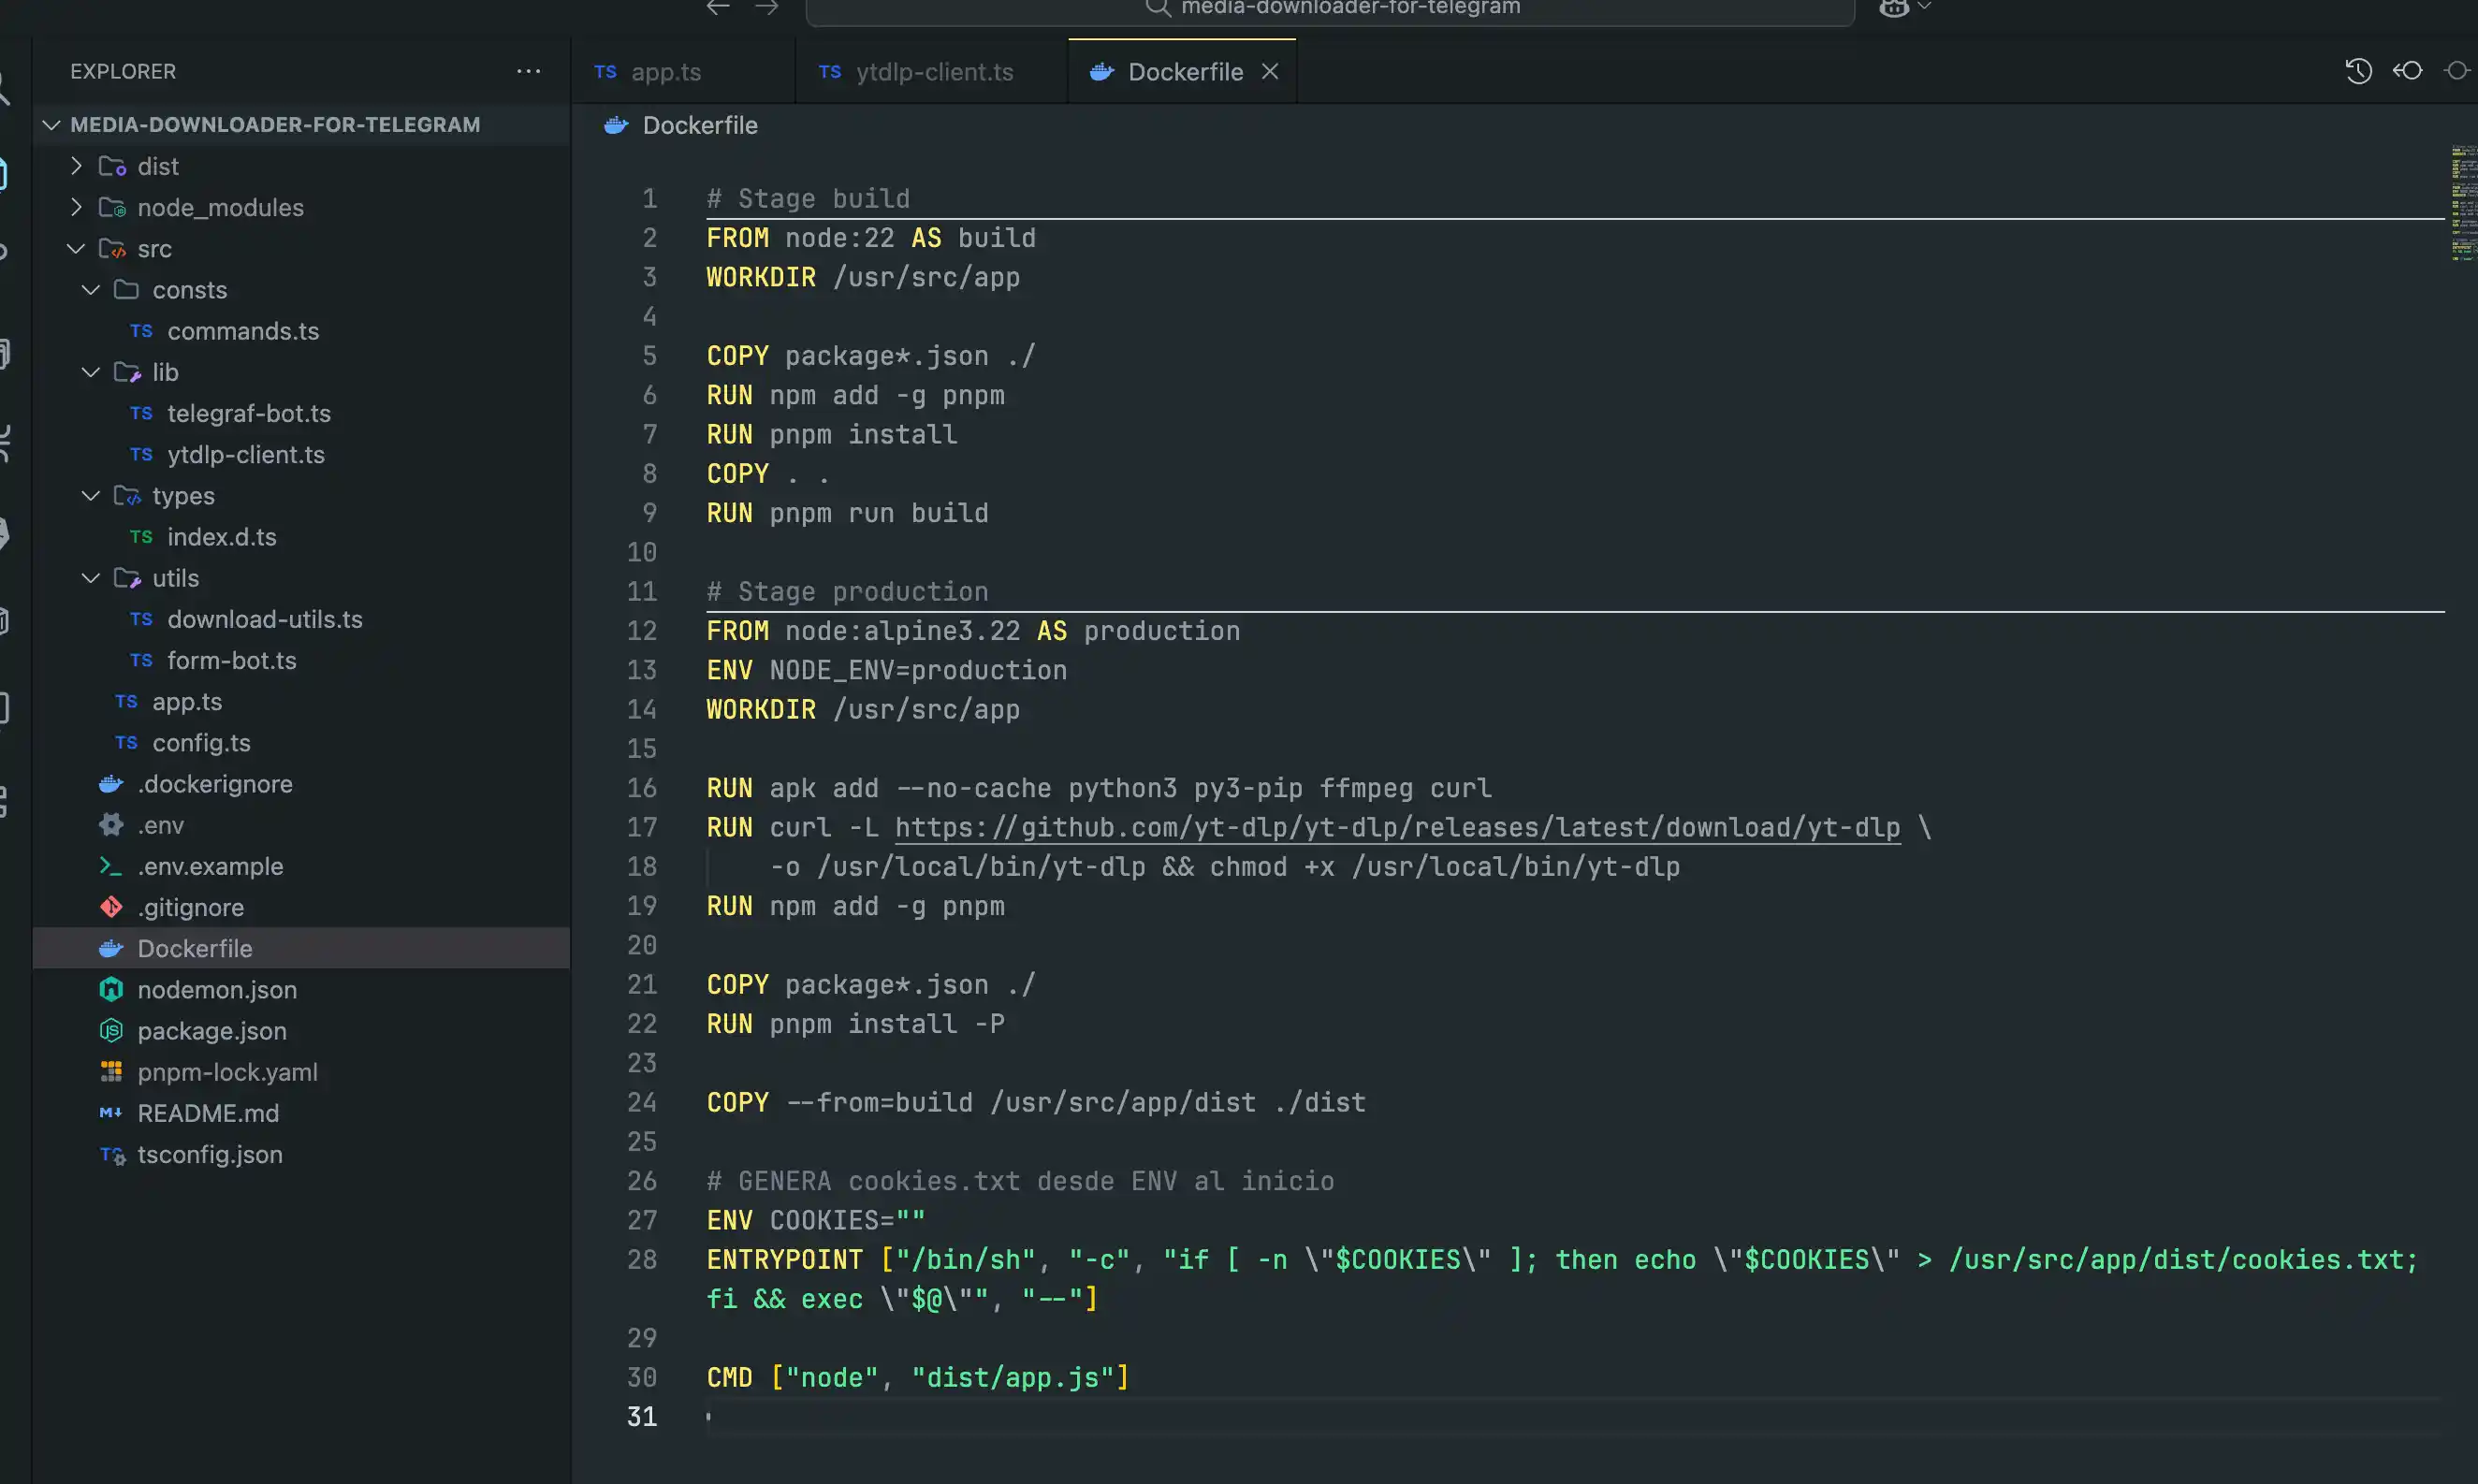Collapse the utils folder chevron
The image size is (2478, 1484).
point(91,578)
